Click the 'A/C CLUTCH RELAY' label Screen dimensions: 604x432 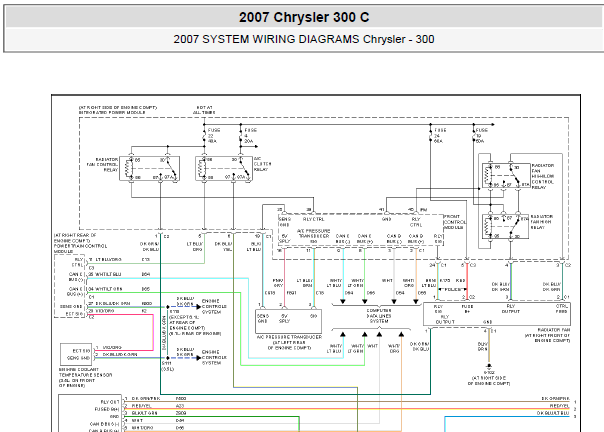click(262, 164)
